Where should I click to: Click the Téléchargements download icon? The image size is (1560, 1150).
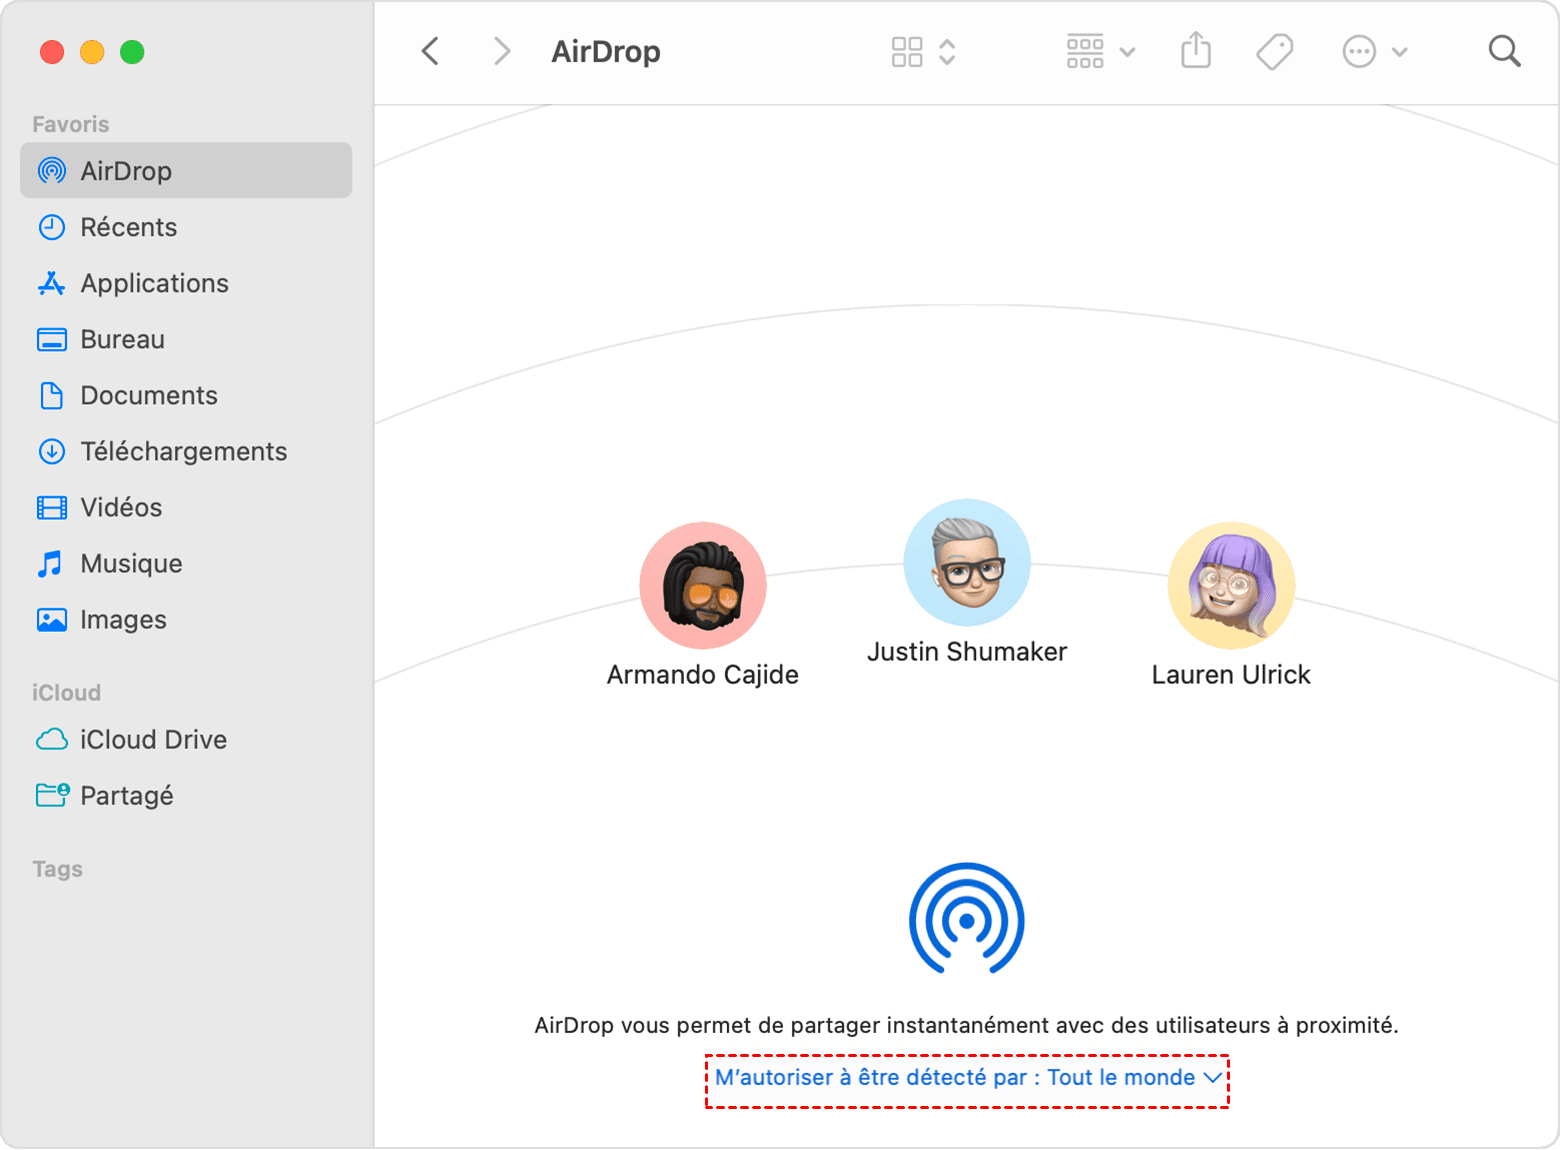pyautogui.click(x=52, y=451)
